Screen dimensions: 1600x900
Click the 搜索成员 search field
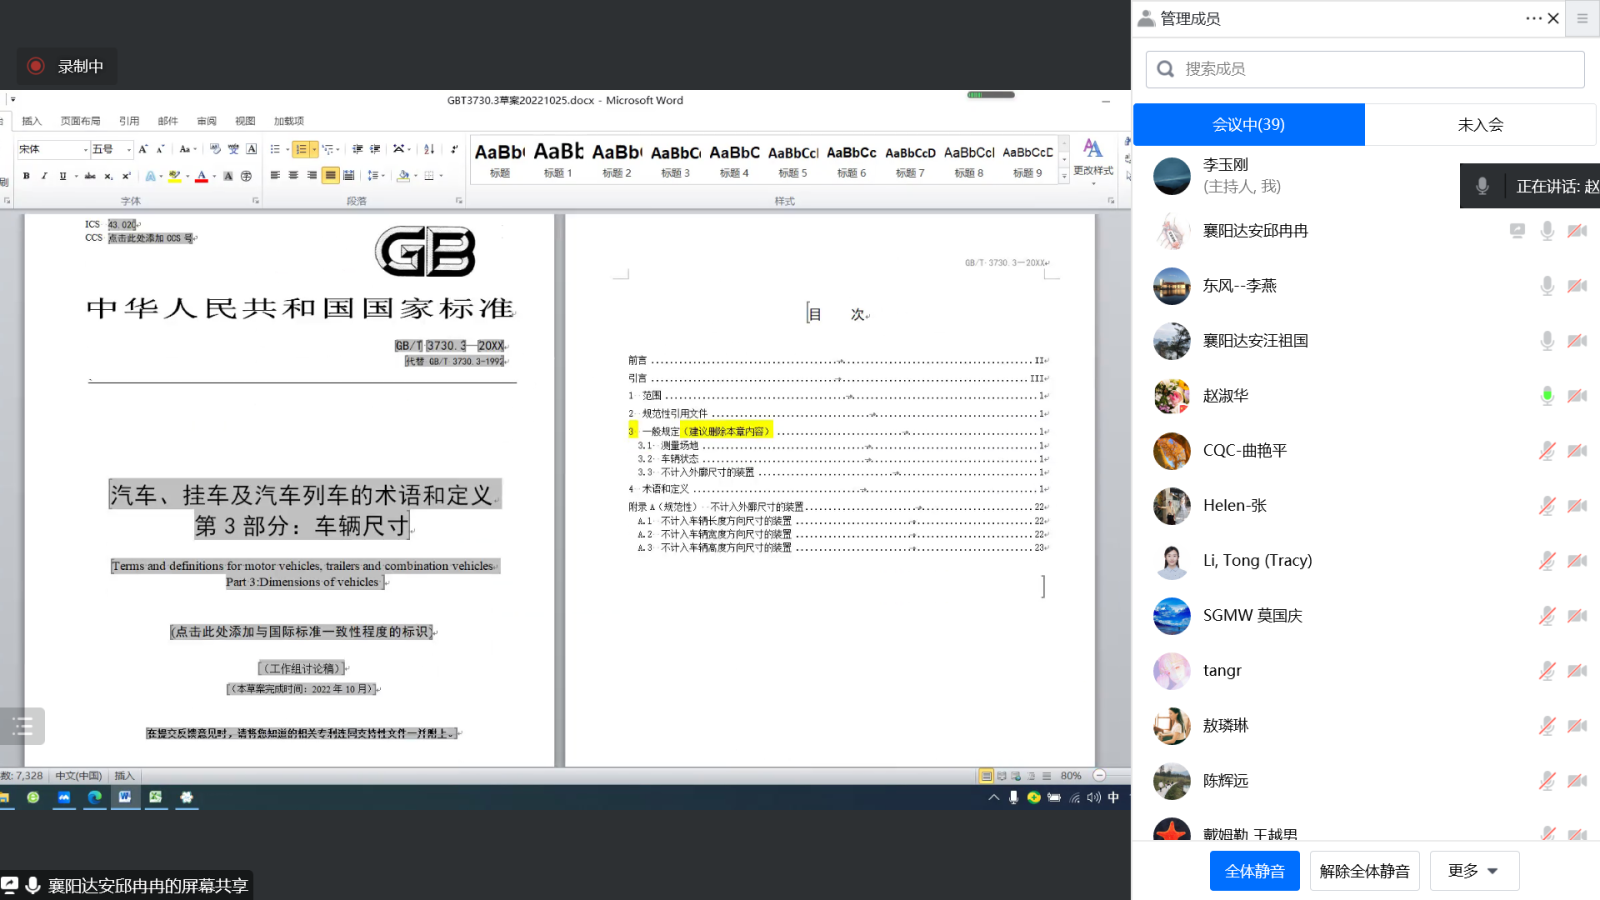(1365, 69)
